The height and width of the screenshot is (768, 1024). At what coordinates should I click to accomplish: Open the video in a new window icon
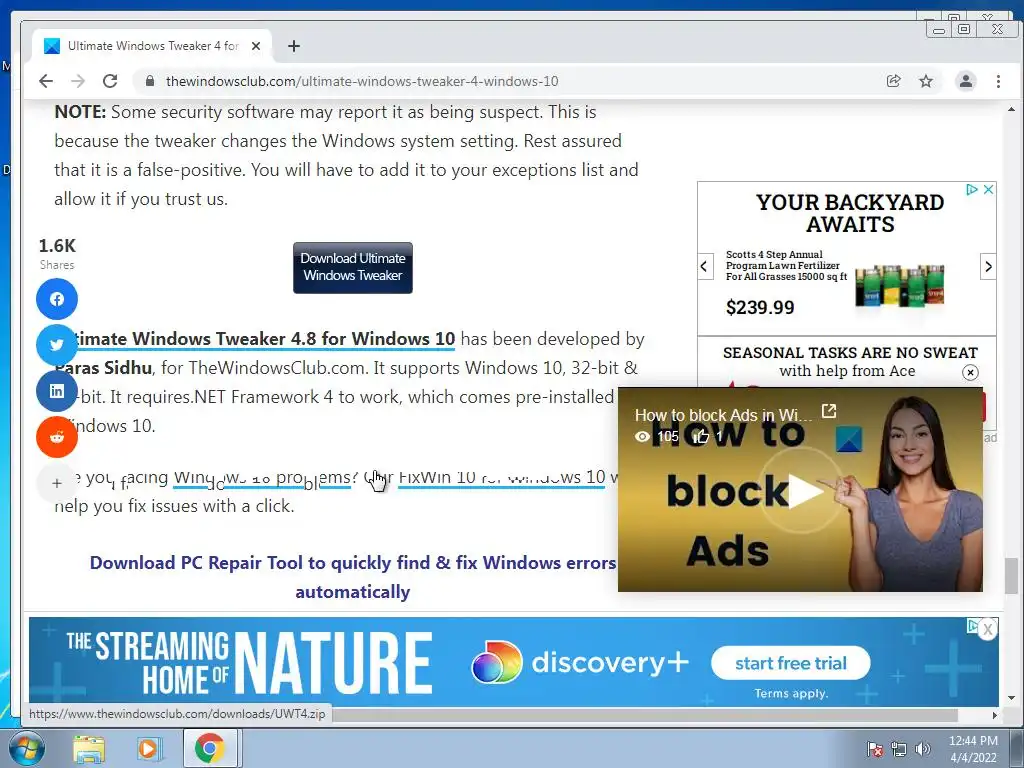click(829, 411)
